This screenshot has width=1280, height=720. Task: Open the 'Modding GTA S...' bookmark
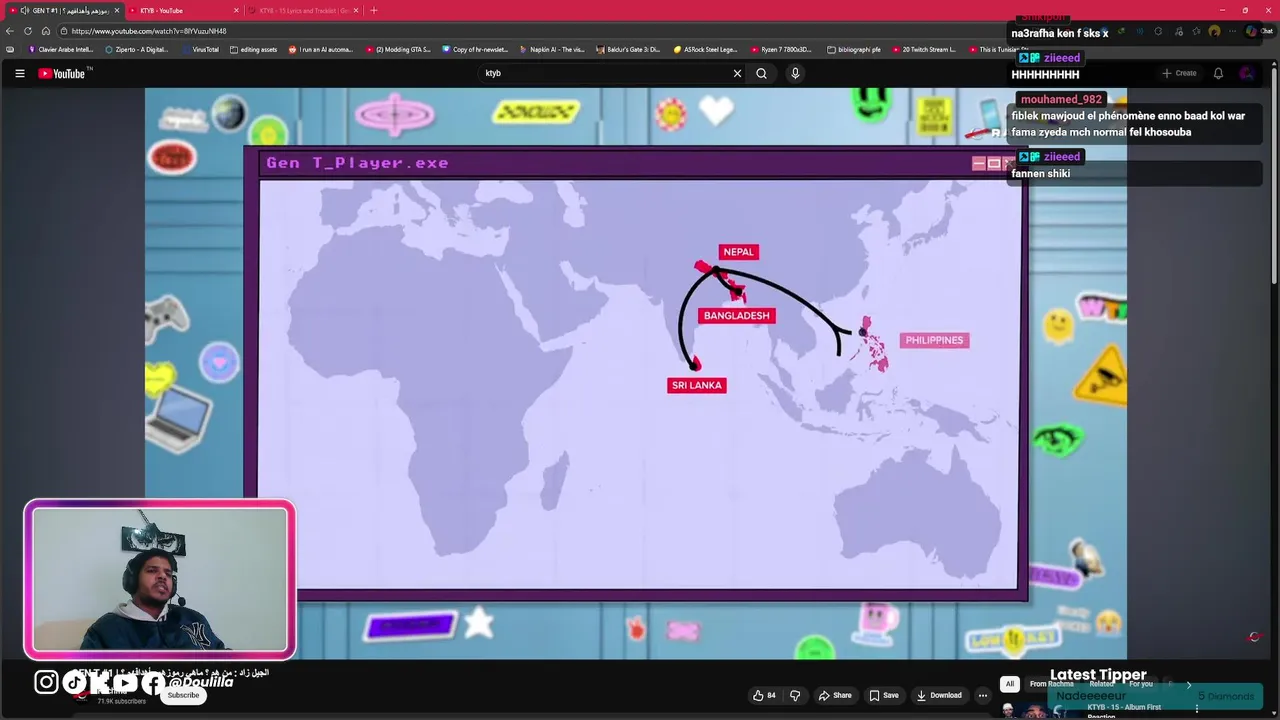point(398,49)
